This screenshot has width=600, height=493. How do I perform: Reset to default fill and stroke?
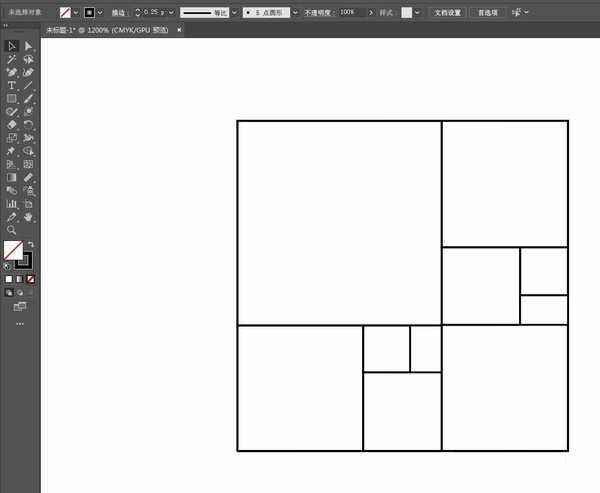(9, 267)
